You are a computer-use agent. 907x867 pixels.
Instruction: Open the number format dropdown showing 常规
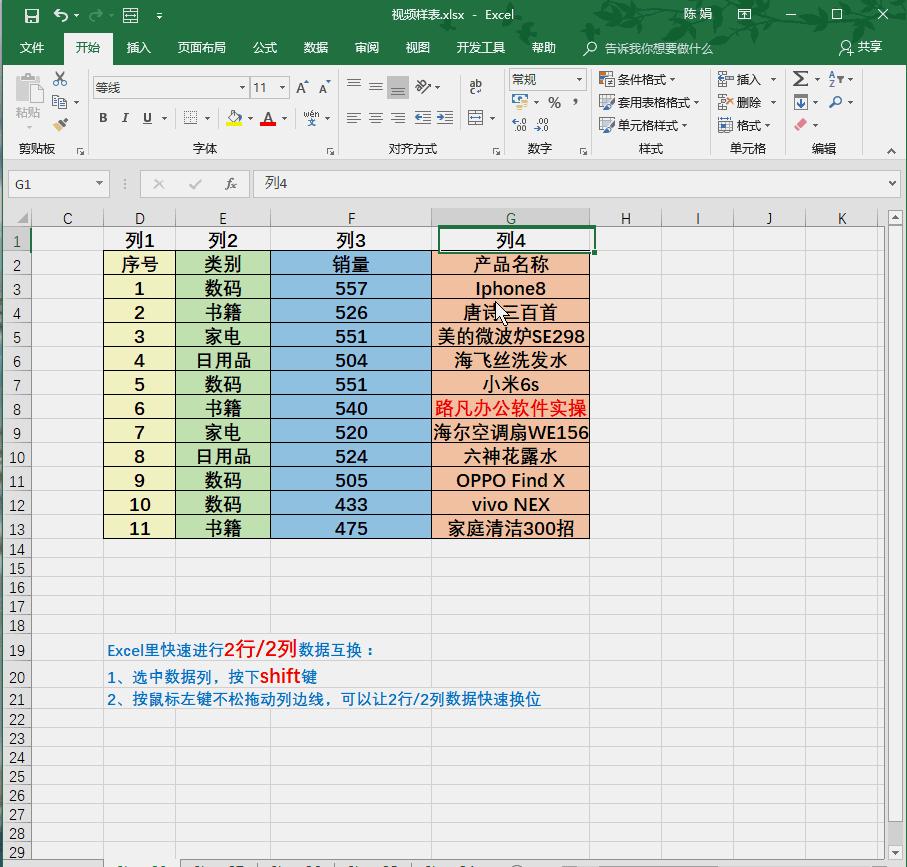577,79
